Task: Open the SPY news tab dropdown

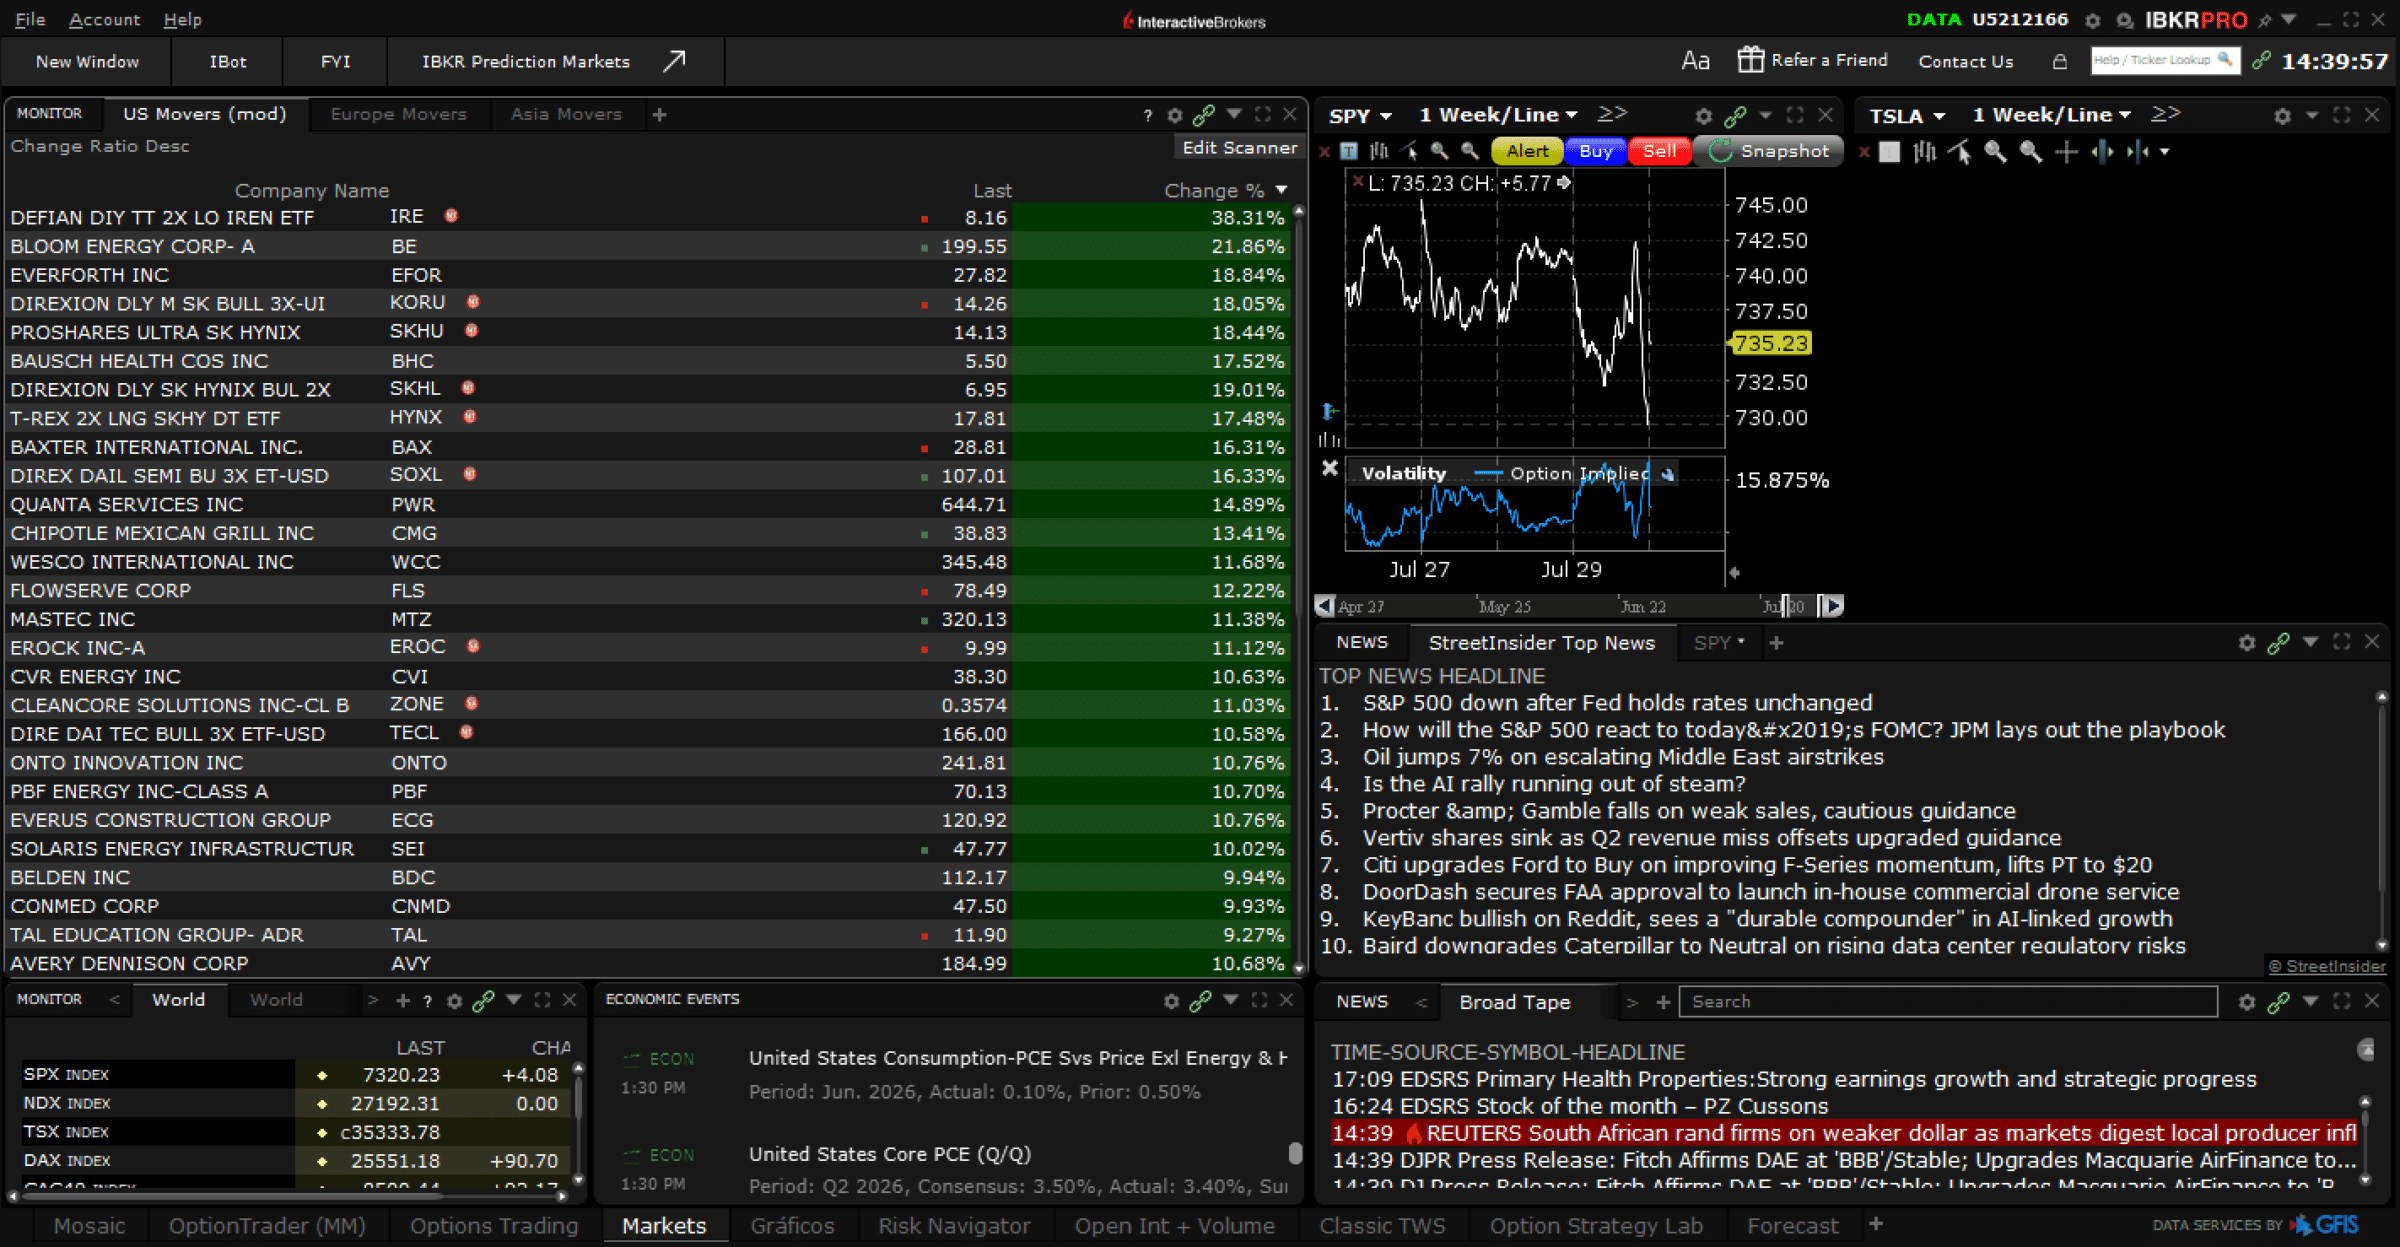Action: click(1741, 642)
